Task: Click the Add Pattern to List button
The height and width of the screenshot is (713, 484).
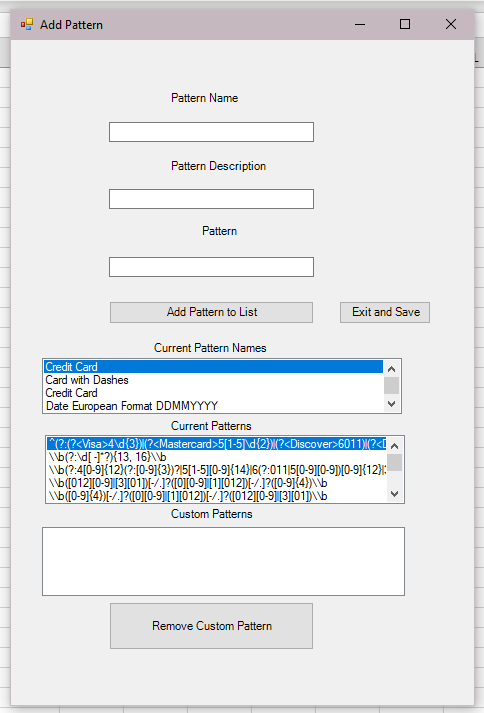Action: 211,312
